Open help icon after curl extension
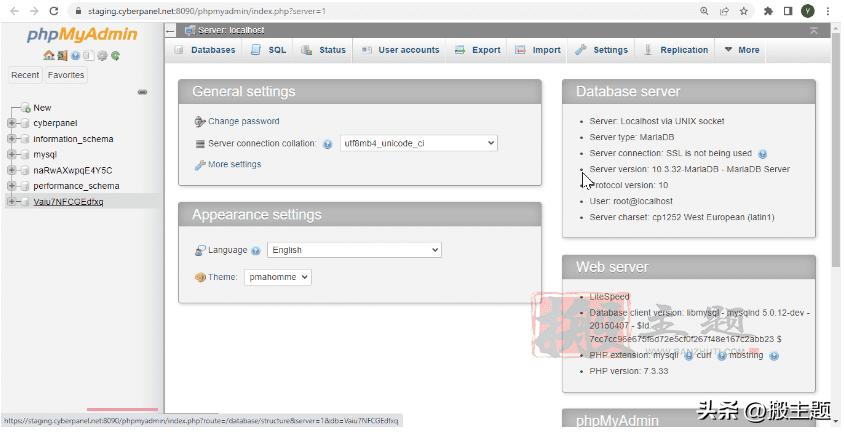The height and width of the screenshot is (434, 844). coord(722,356)
